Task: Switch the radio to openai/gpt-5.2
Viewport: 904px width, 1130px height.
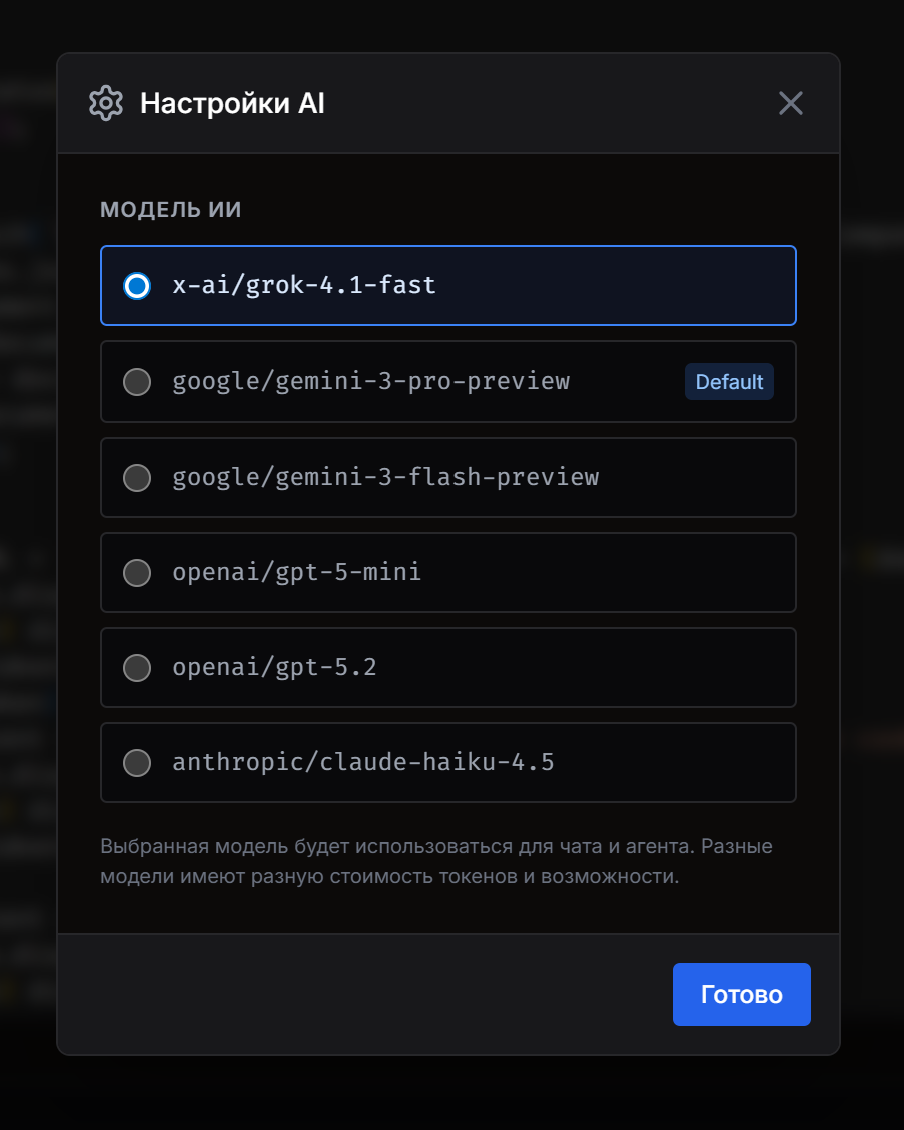Action: coord(137,668)
